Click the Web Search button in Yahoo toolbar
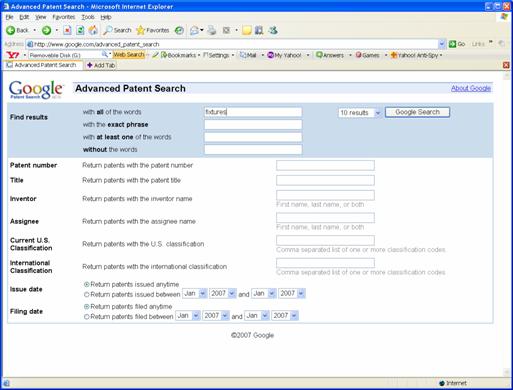The width and height of the screenshot is (513, 390). point(129,55)
